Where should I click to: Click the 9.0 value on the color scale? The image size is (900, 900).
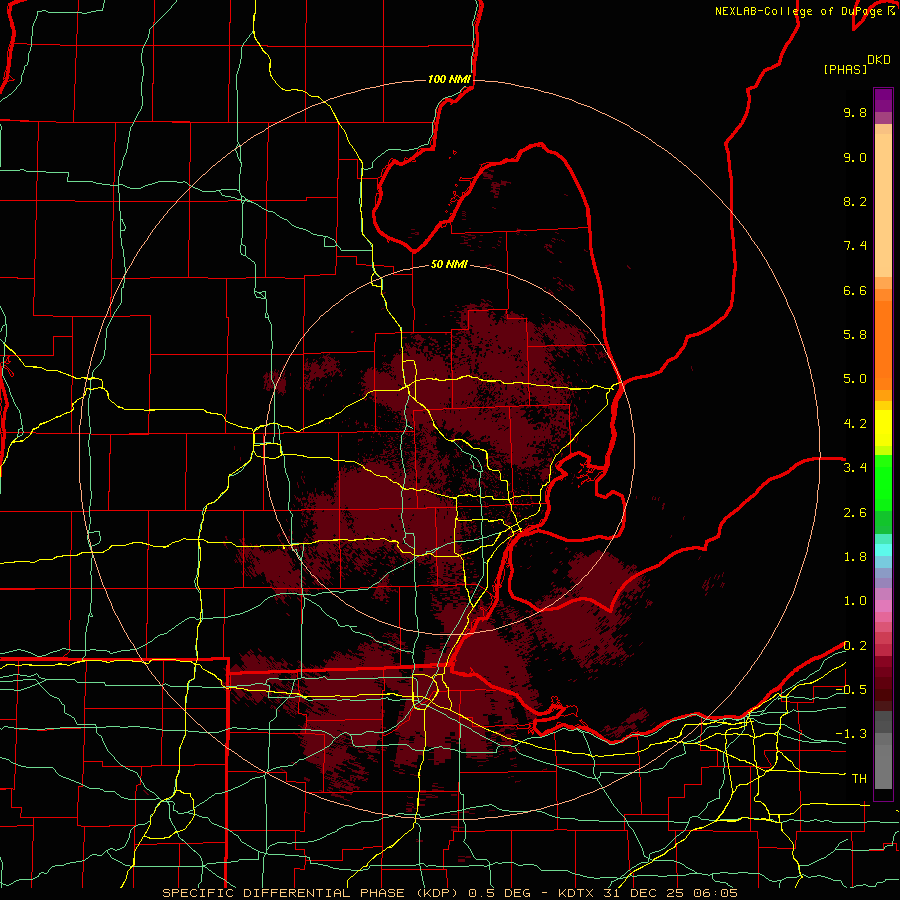pyautogui.click(x=855, y=157)
